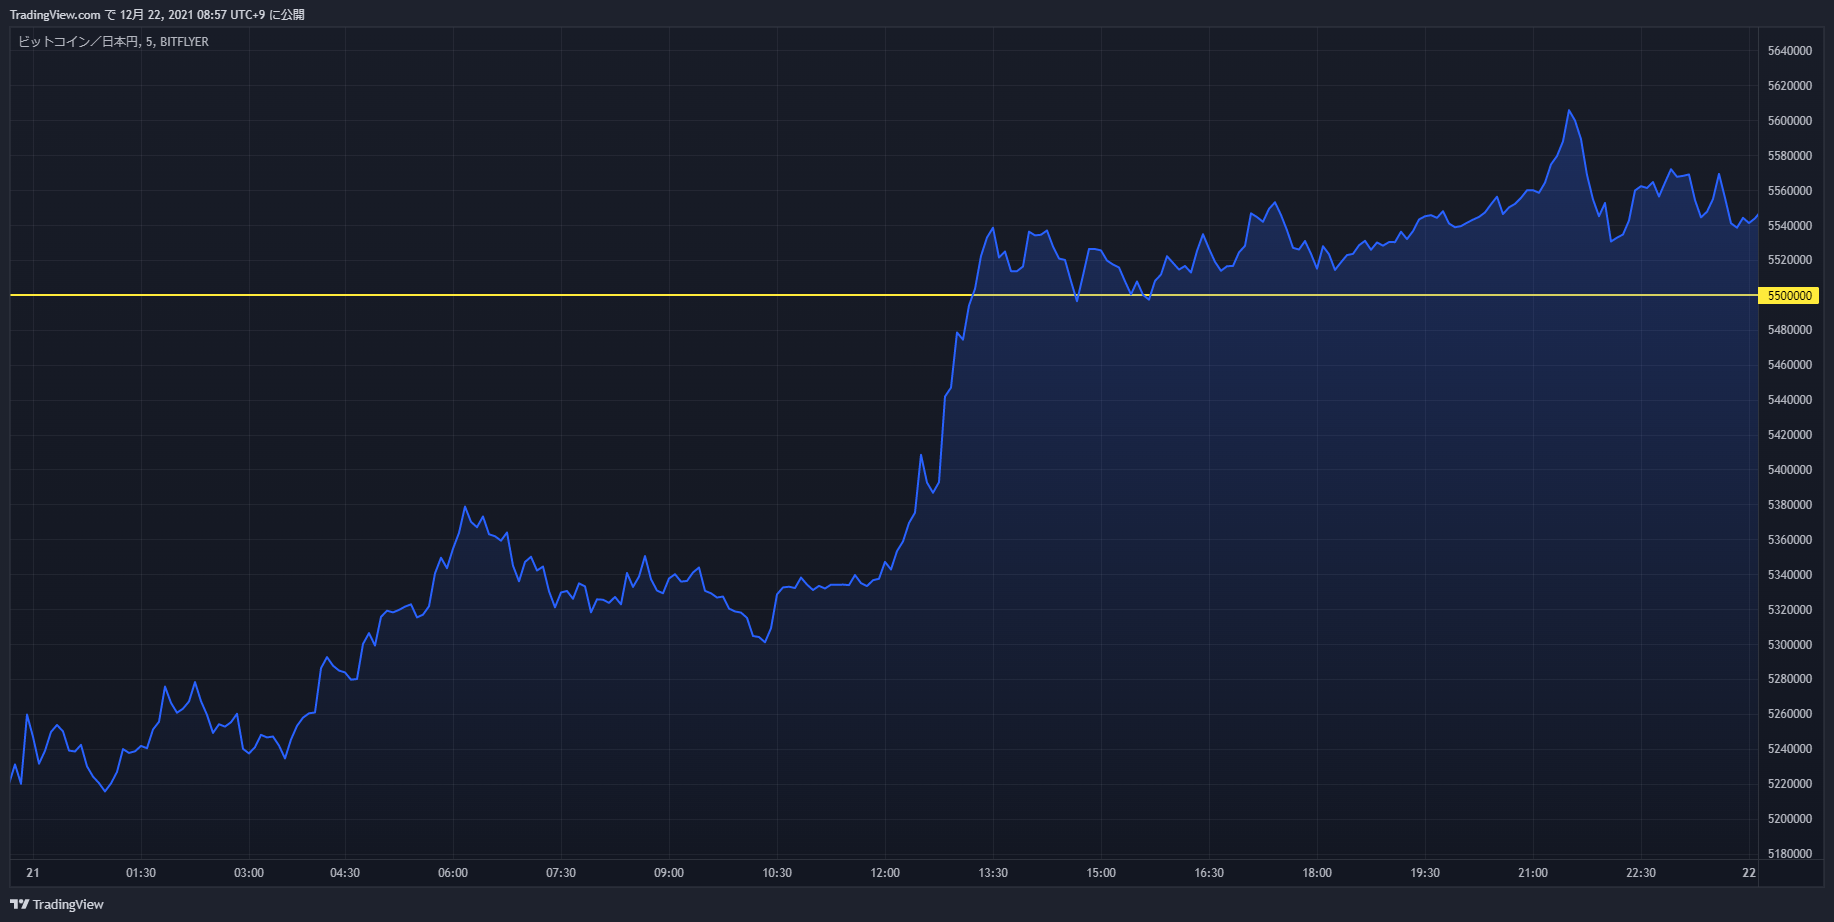Click the 13:30 time axis label
Screen dimensions: 1834x922
993,873
